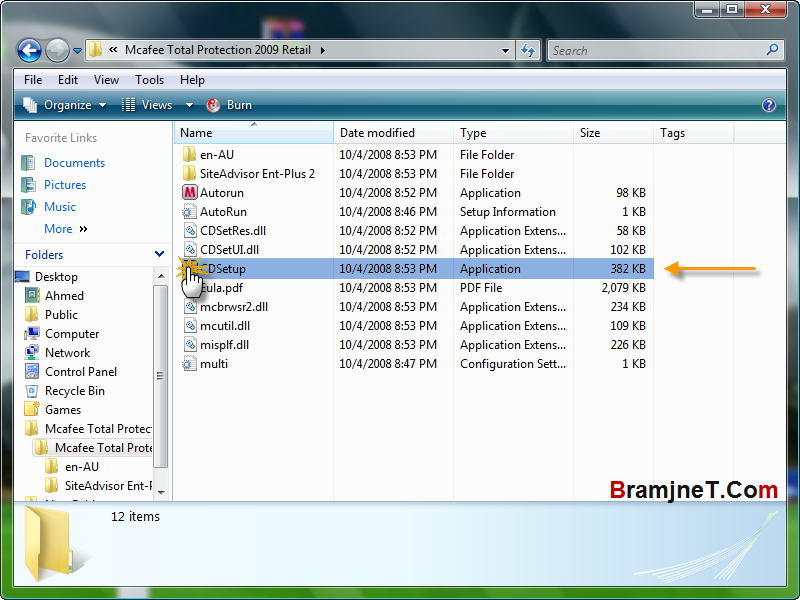
Task: Open the Help menu
Action: point(192,80)
